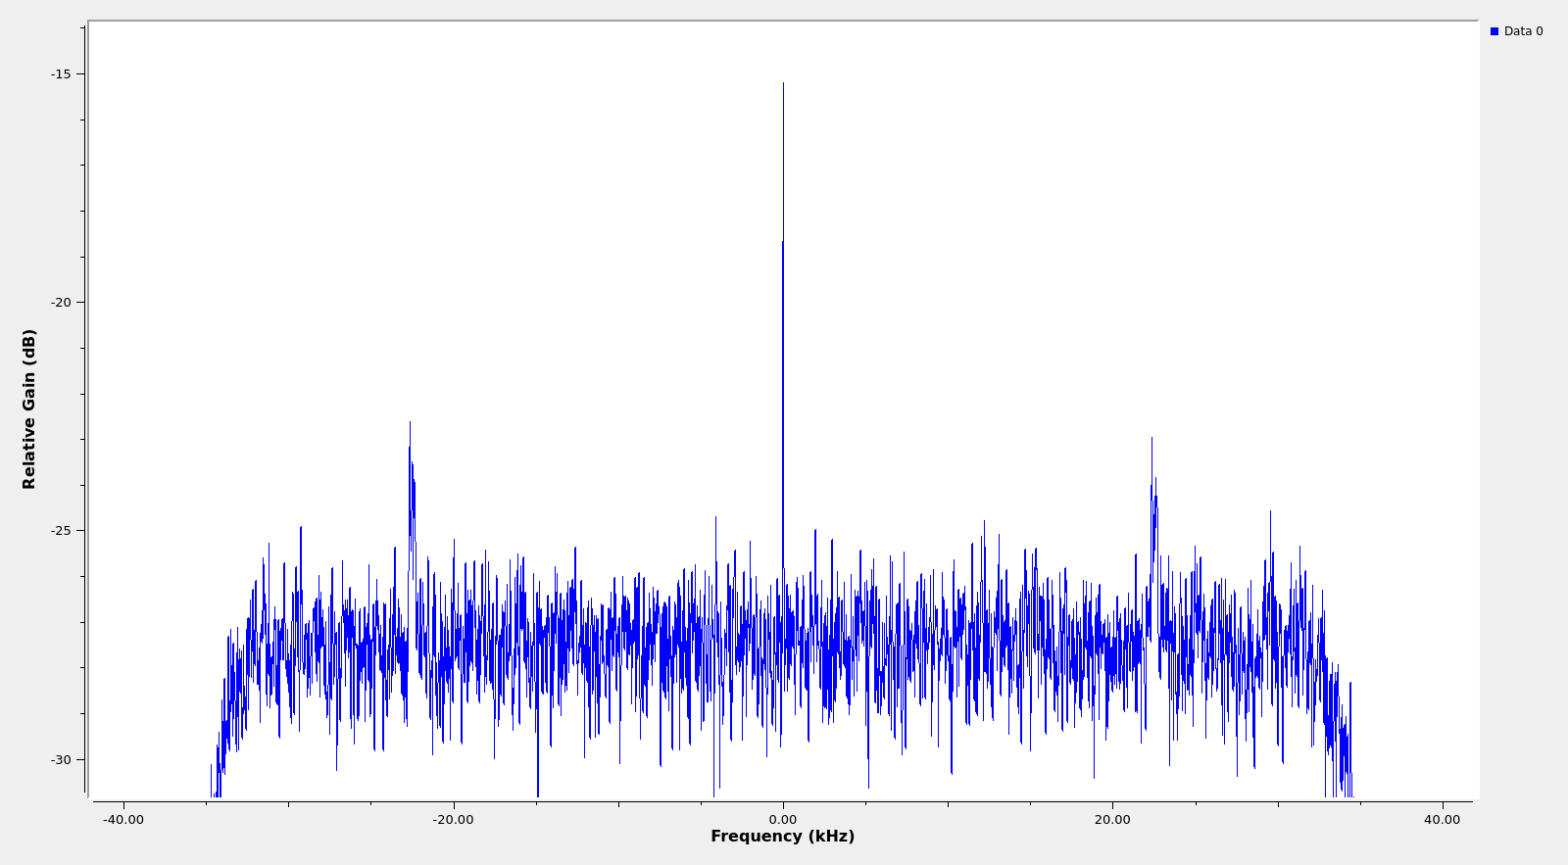Click the Relative Gain (dB) axis title
This screenshot has width=1568, height=865.
click(x=29, y=409)
